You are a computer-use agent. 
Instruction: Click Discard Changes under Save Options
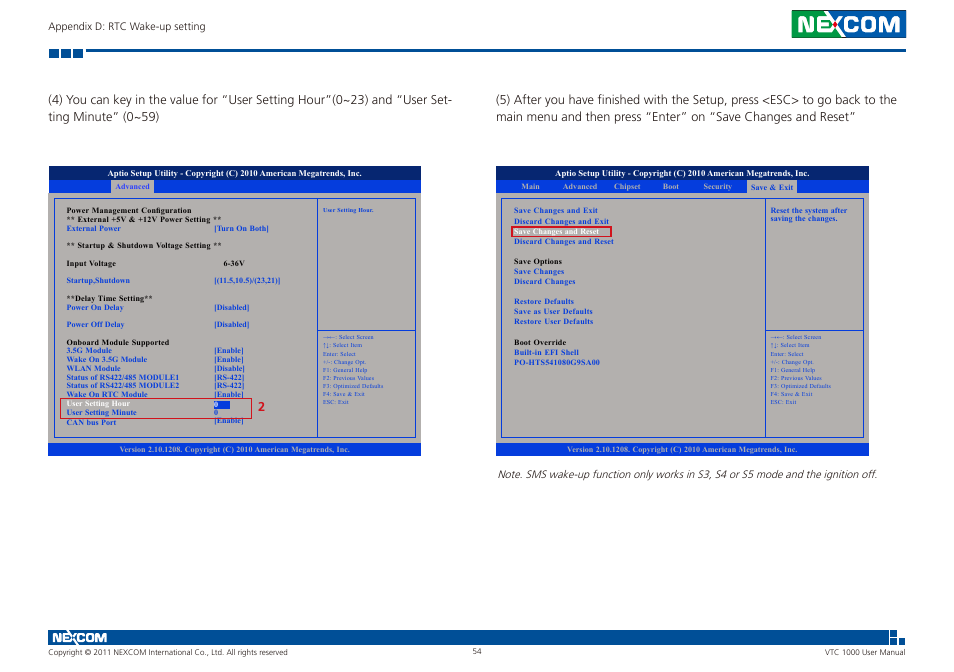(x=544, y=282)
